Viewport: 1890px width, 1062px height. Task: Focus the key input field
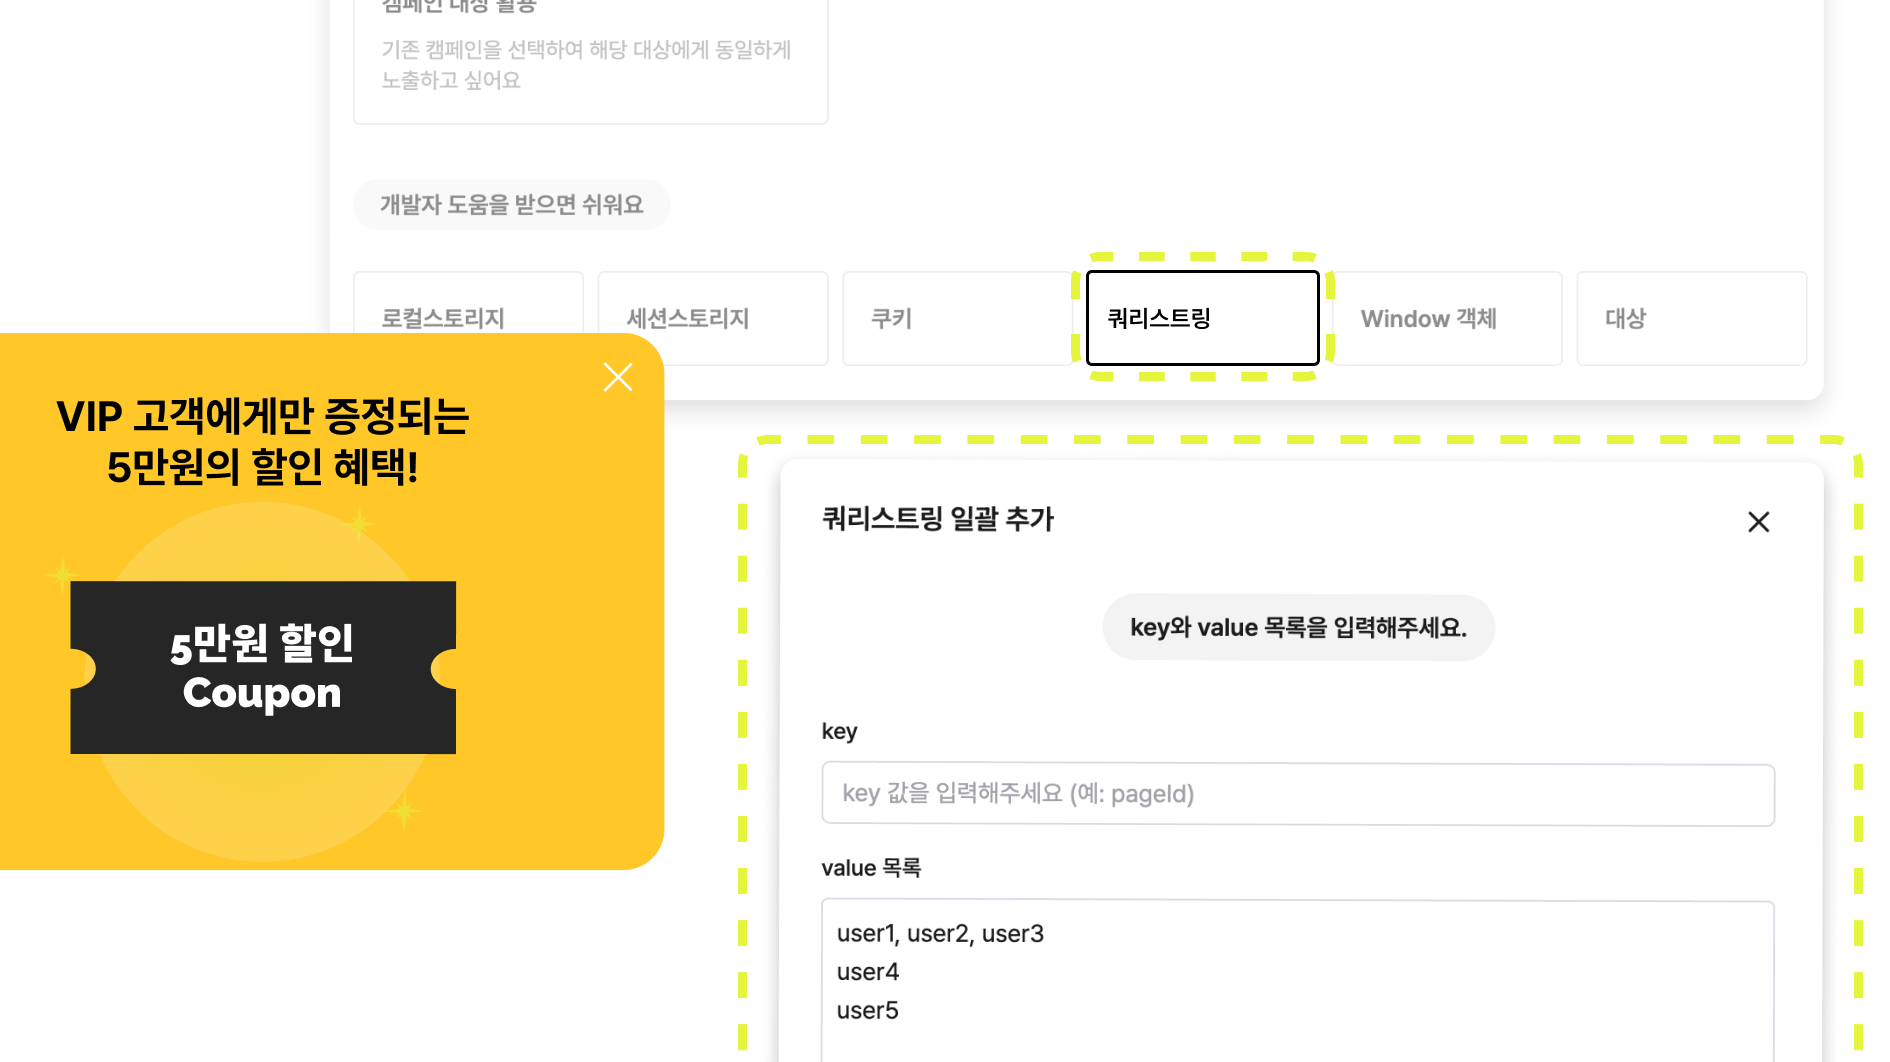[x=1298, y=794]
